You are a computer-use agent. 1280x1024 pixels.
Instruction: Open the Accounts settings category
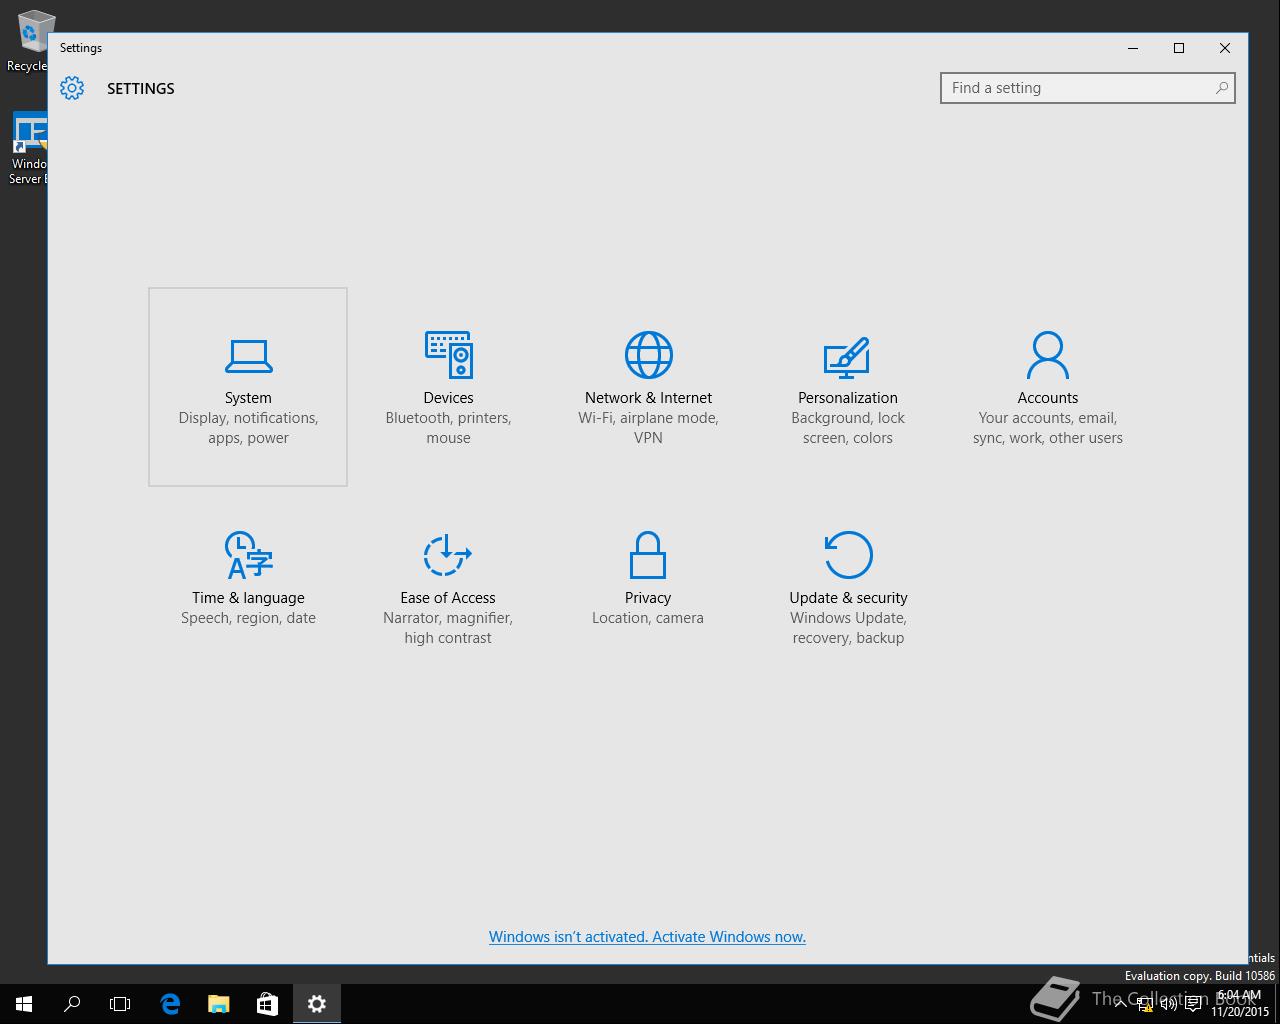tap(1048, 387)
